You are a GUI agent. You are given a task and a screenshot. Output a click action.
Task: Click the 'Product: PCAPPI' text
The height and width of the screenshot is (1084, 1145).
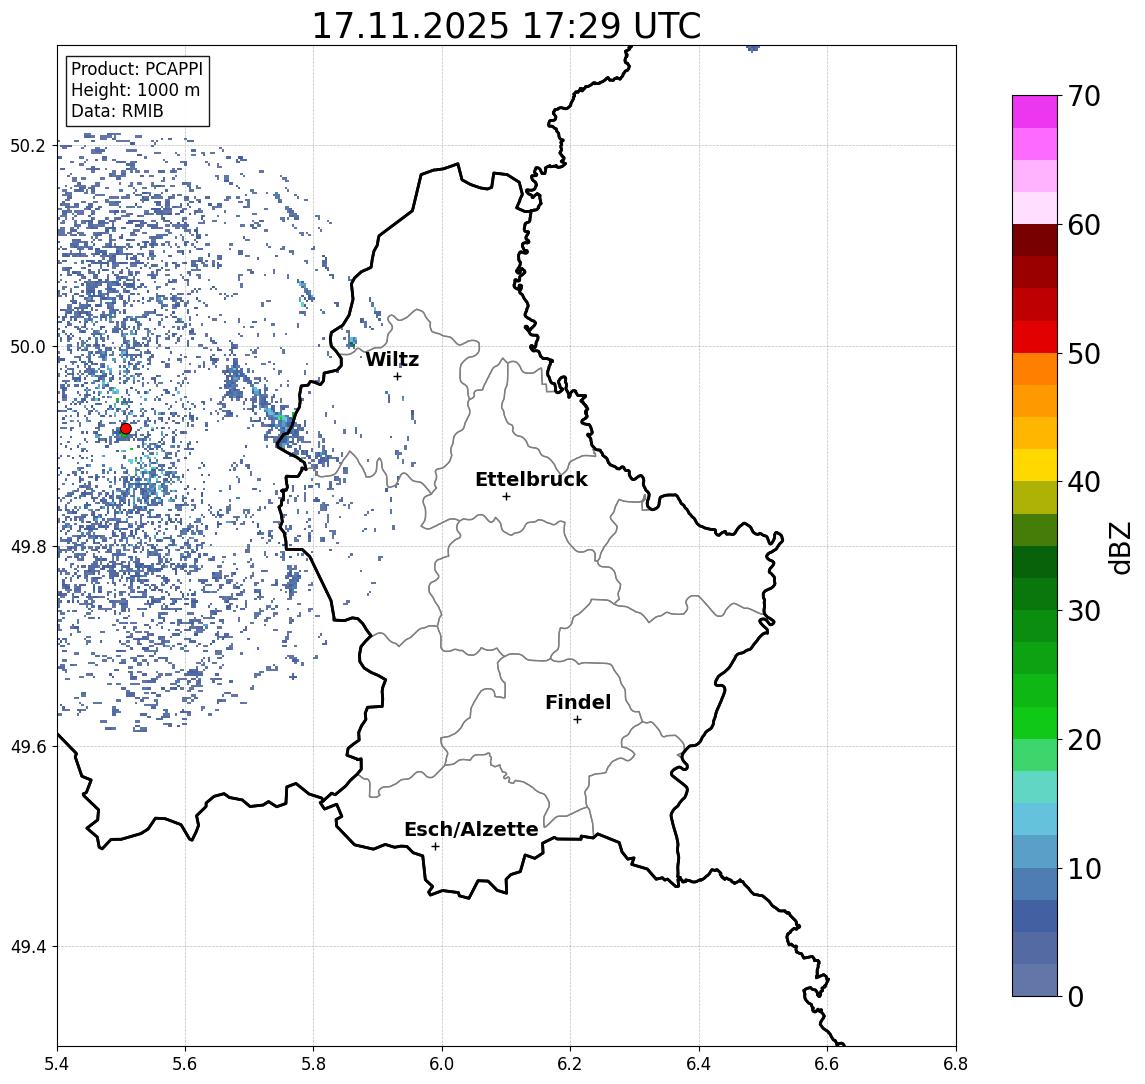(137, 69)
